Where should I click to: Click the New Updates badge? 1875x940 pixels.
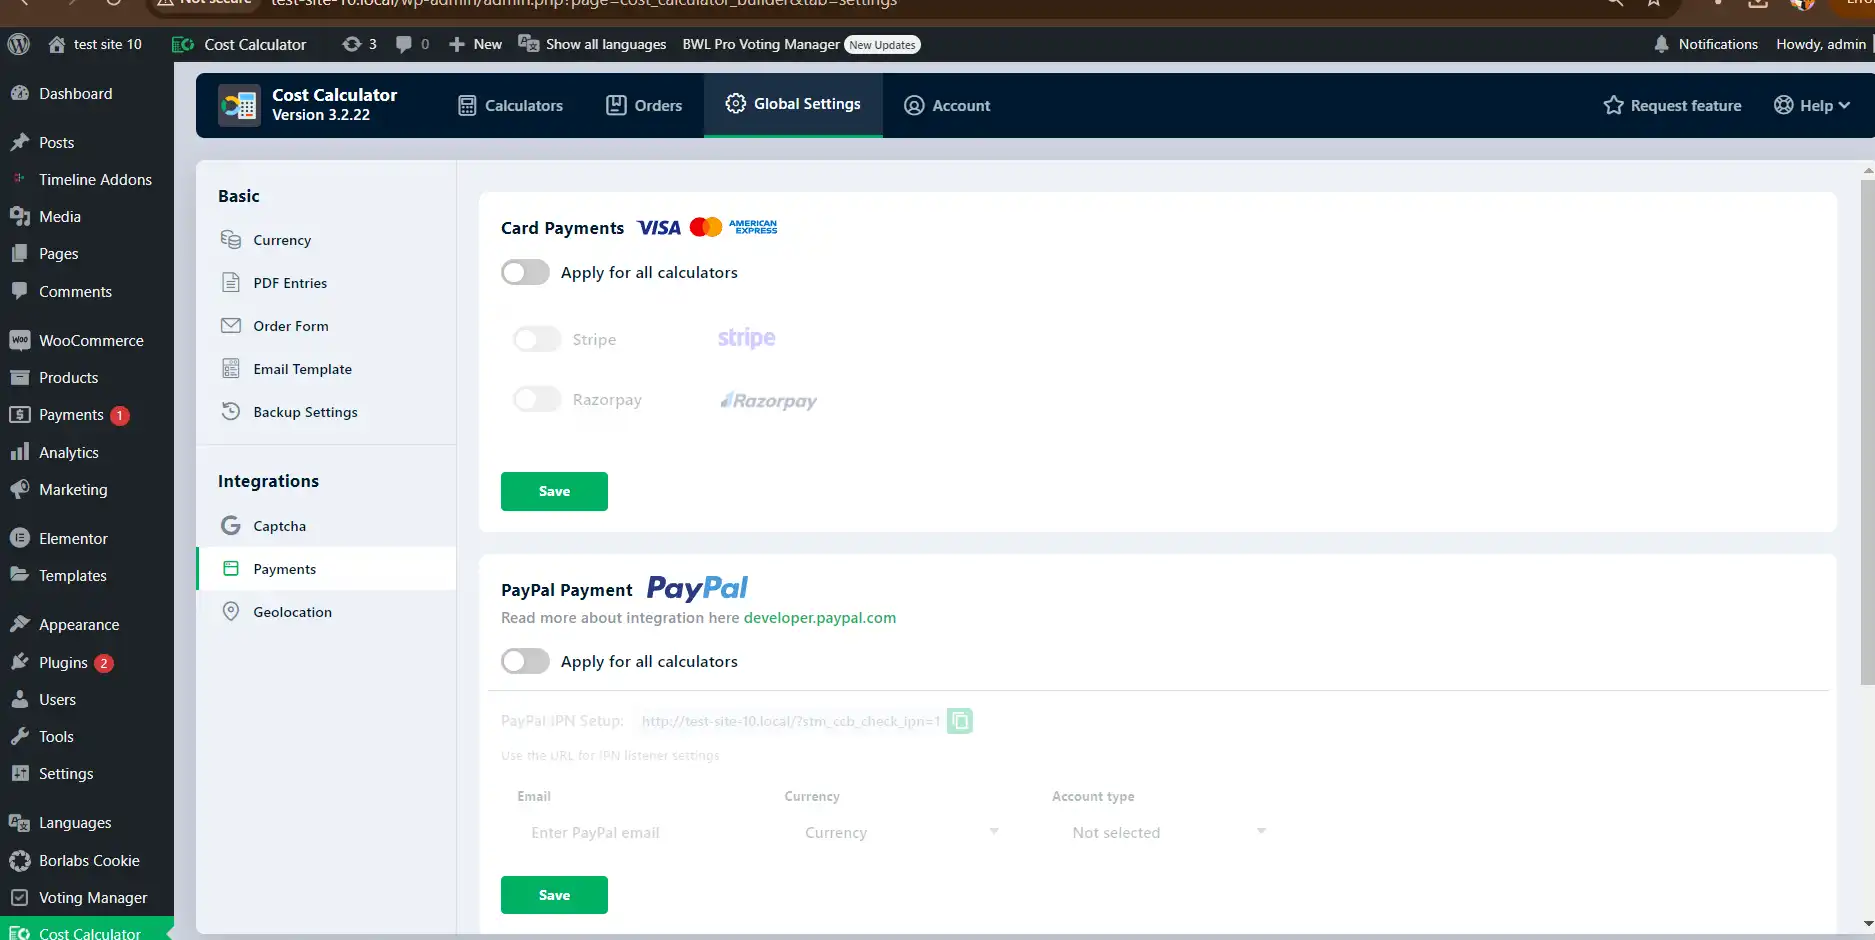click(882, 44)
